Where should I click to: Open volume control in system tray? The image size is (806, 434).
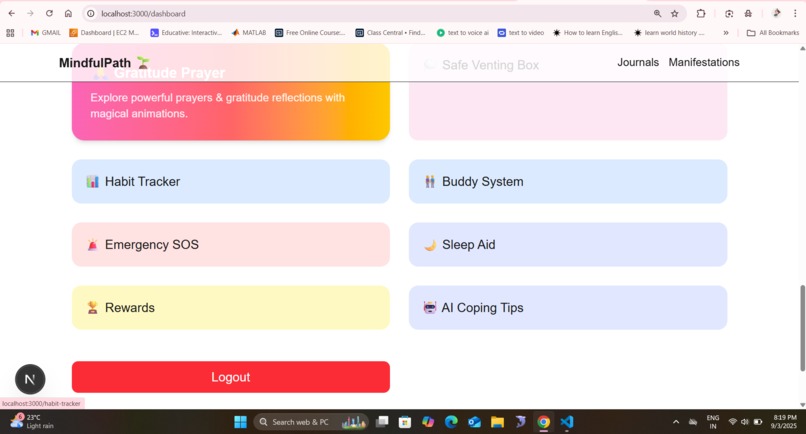pyautogui.click(x=745, y=422)
